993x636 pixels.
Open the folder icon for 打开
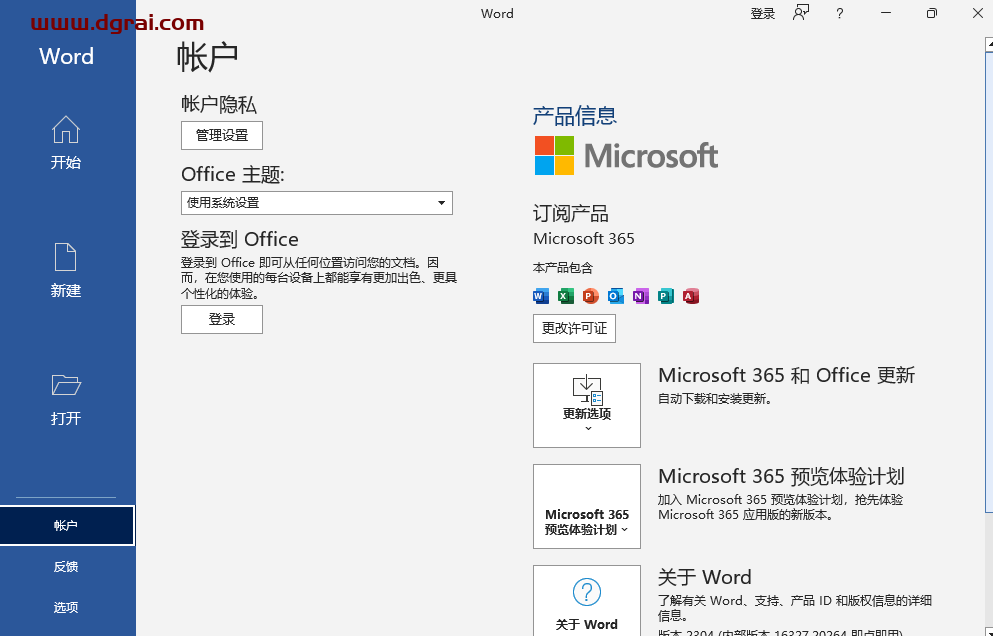(x=66, y=385)
